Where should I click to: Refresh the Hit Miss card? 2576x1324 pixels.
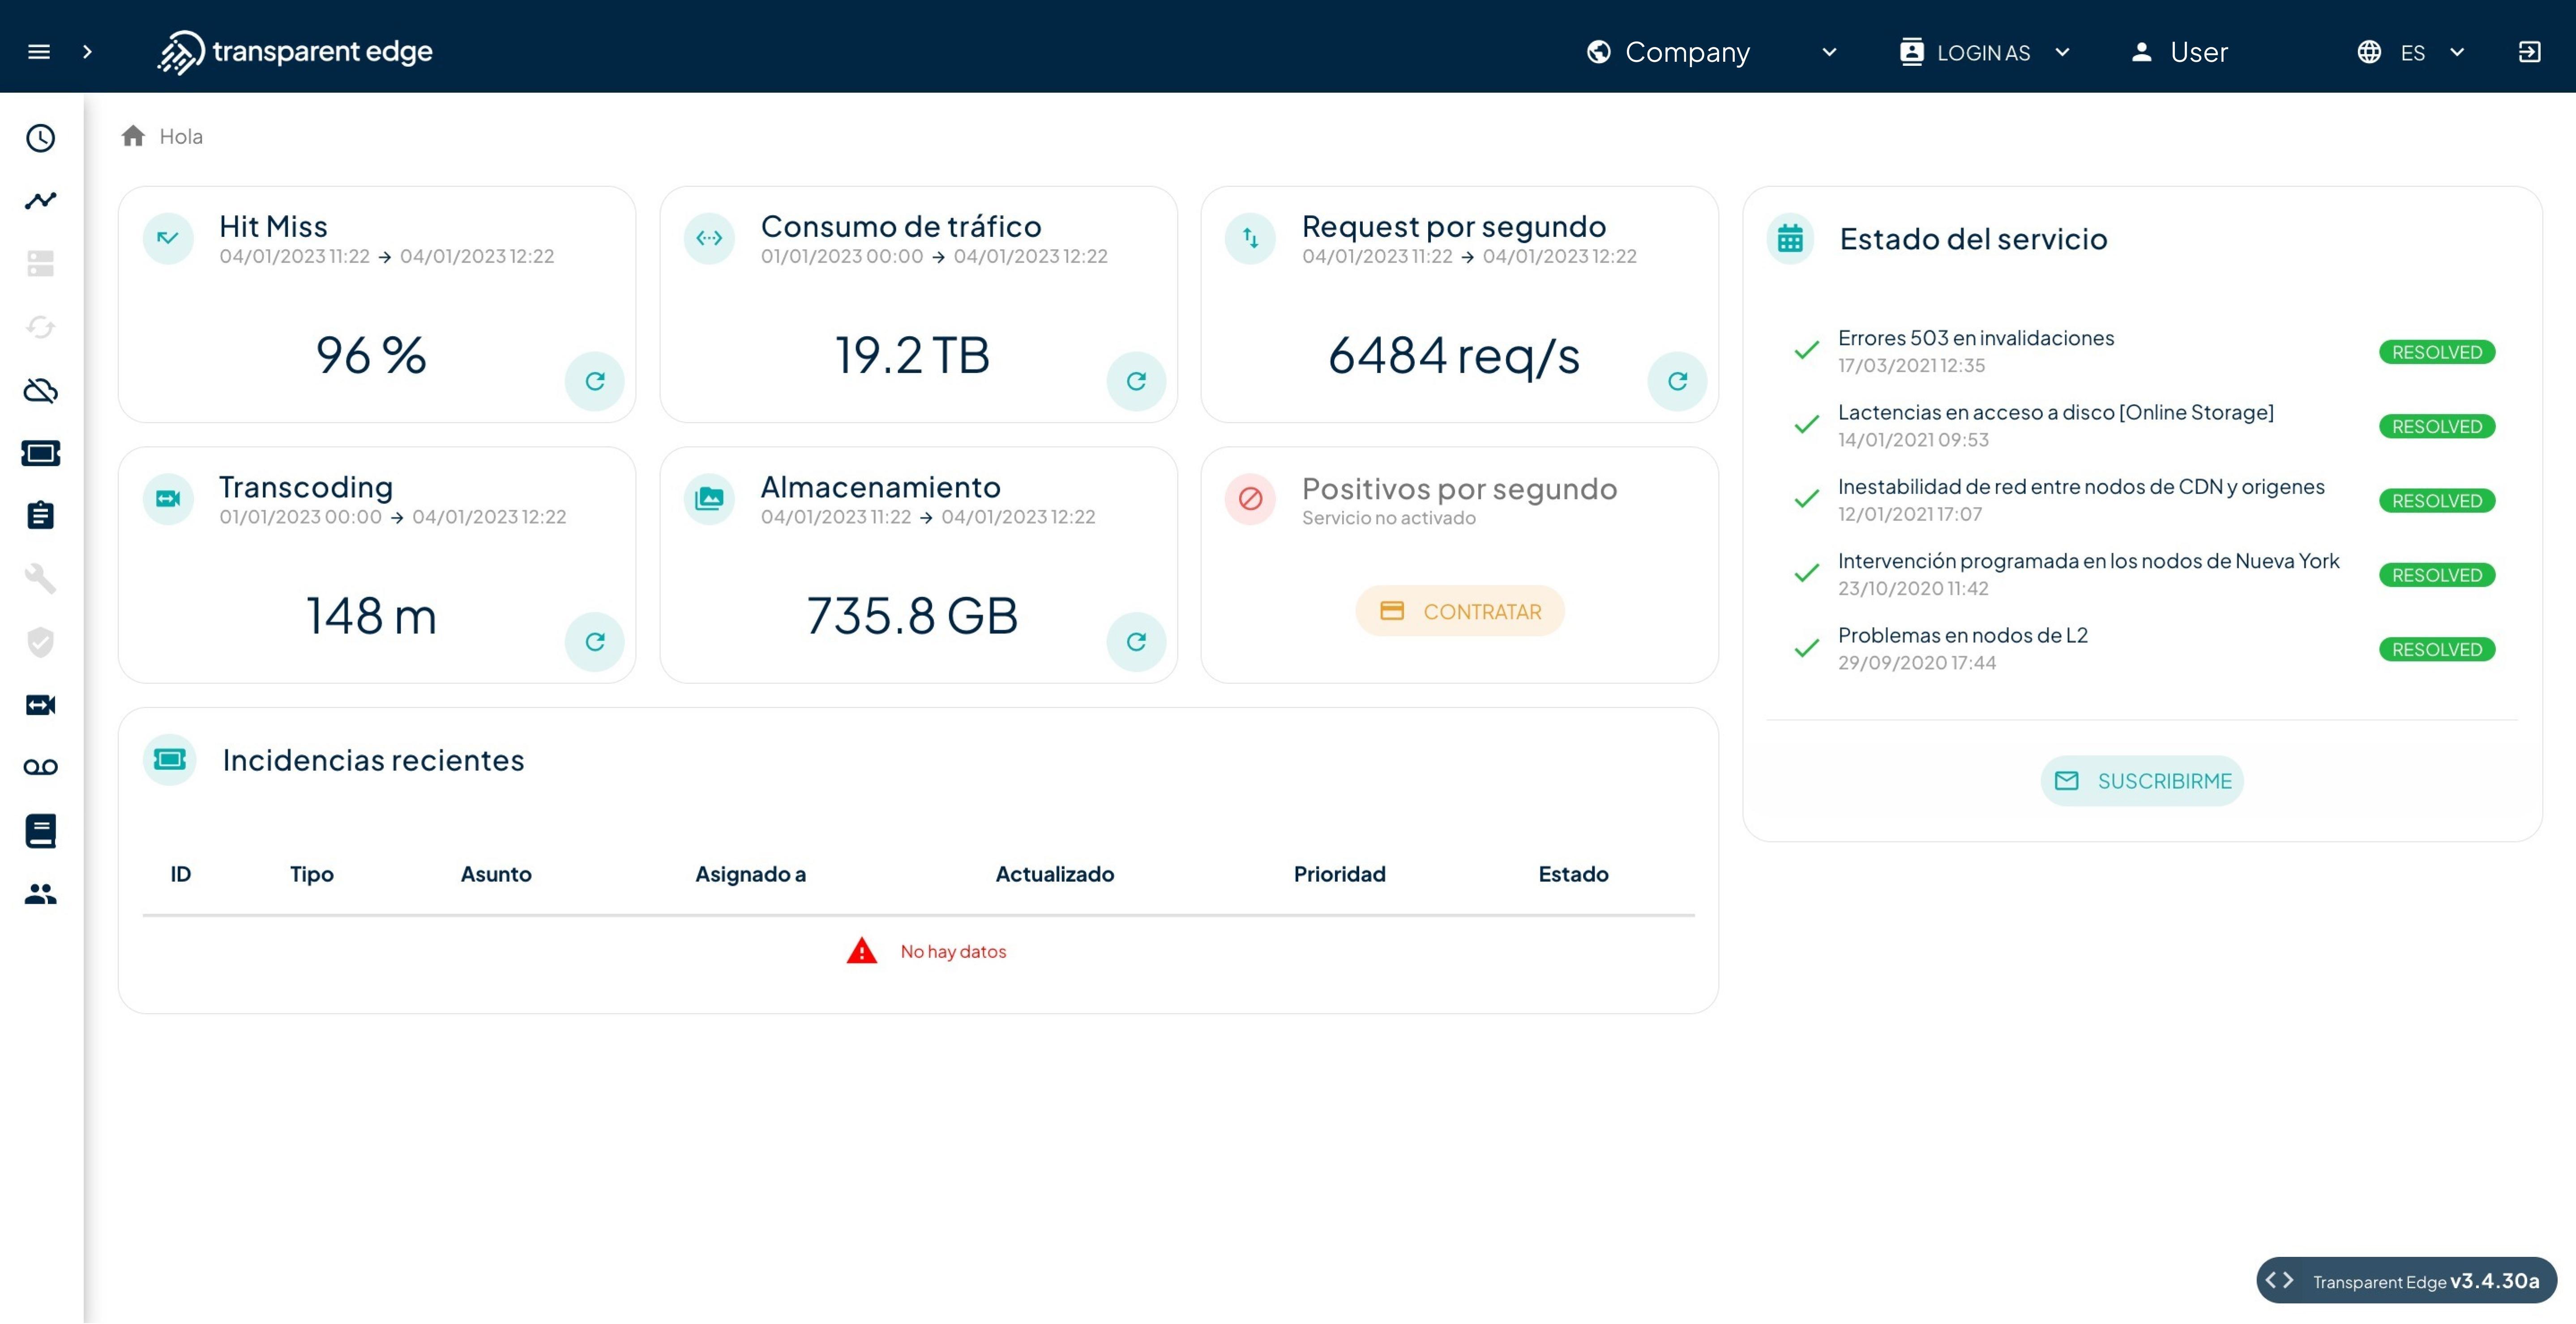[595, 381]
